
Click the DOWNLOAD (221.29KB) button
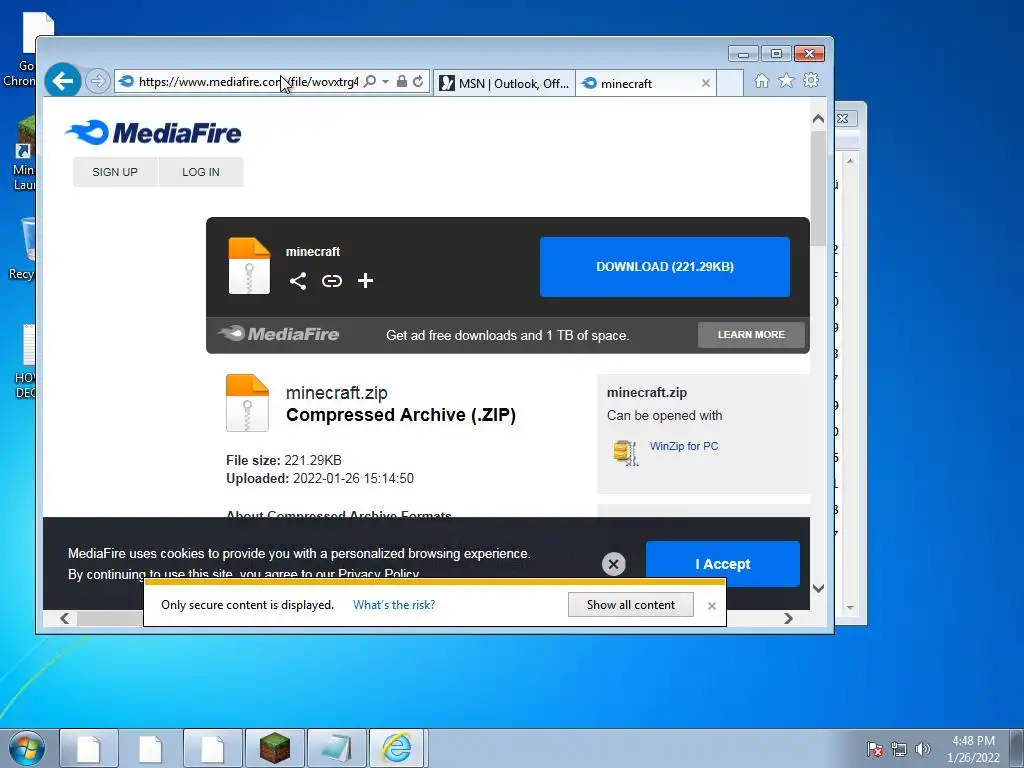pos(665,267)
